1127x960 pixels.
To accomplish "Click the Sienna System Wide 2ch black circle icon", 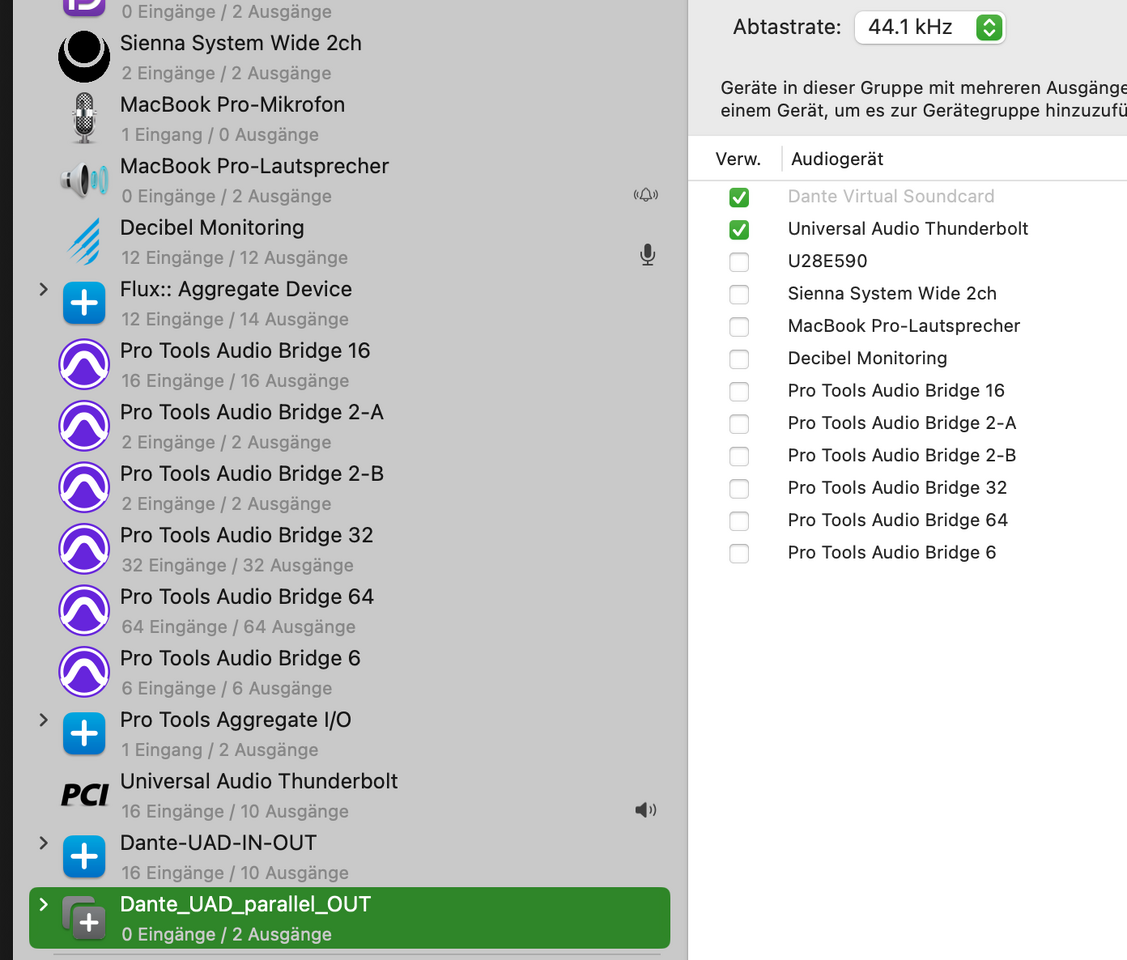I will click(x=84, y=57).
